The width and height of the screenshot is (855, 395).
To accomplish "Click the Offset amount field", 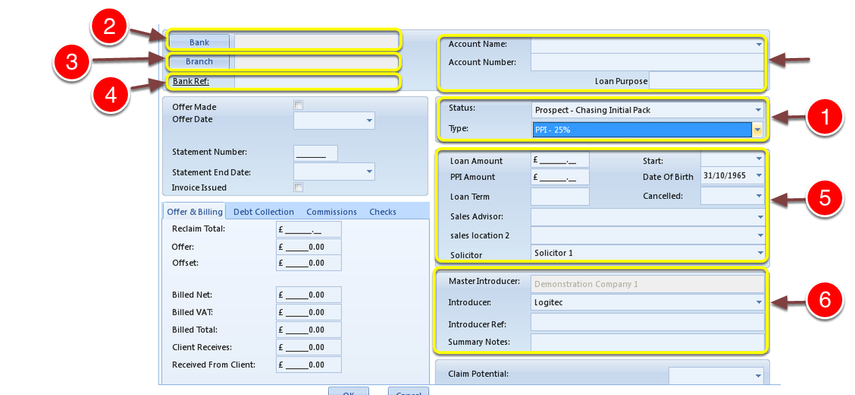I will 309,263.
